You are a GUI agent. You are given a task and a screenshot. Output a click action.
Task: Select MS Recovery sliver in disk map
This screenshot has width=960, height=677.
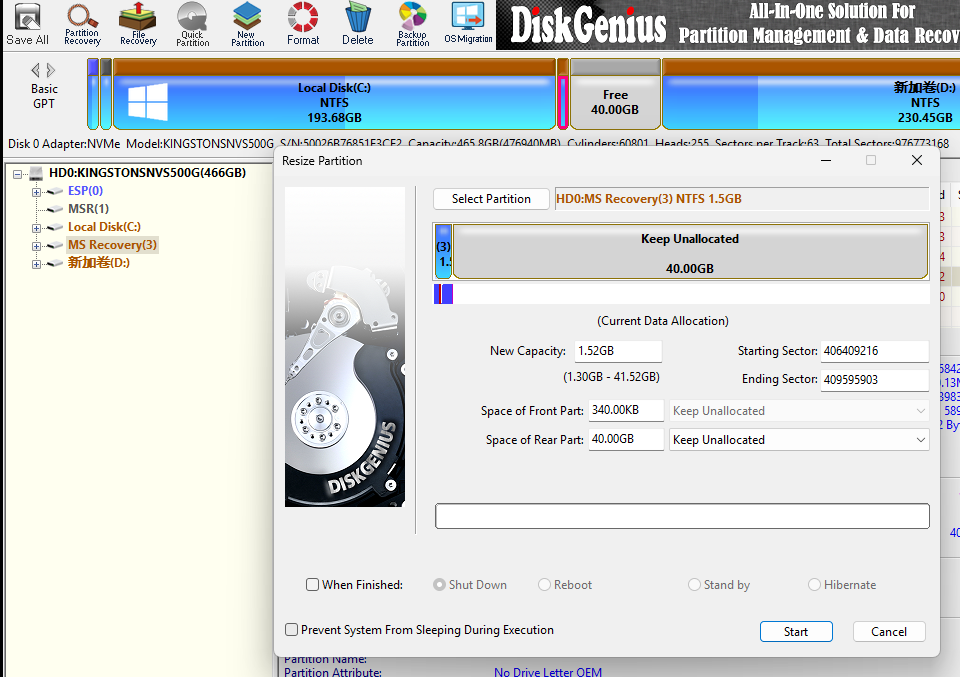563,94
